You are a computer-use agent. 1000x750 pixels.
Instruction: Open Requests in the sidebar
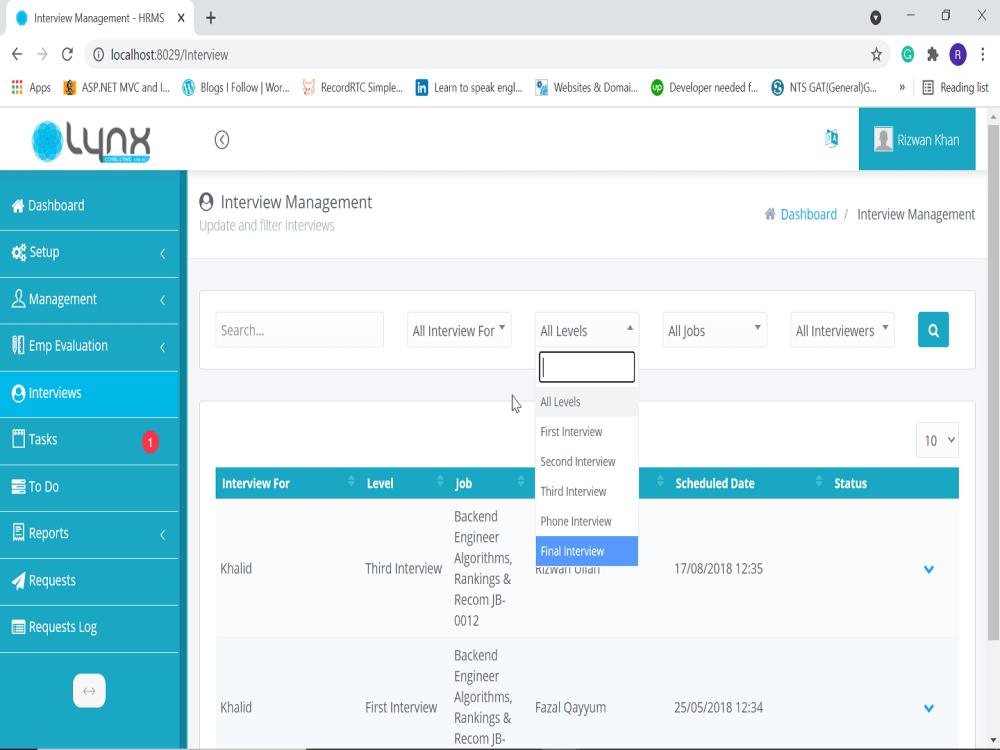click(x=89, y=581)
